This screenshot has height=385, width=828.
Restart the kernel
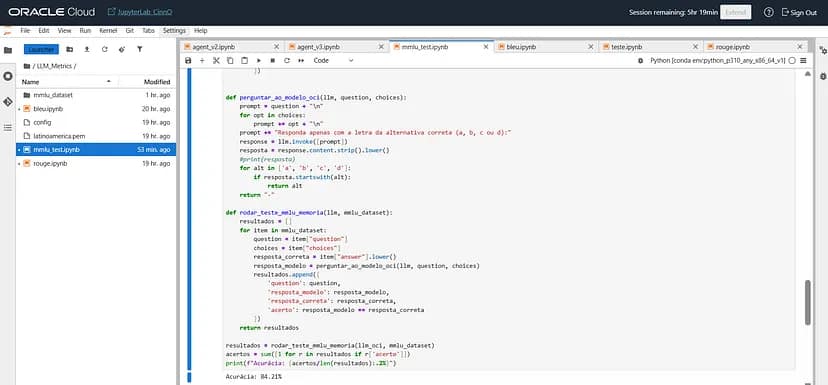point(287,61)
